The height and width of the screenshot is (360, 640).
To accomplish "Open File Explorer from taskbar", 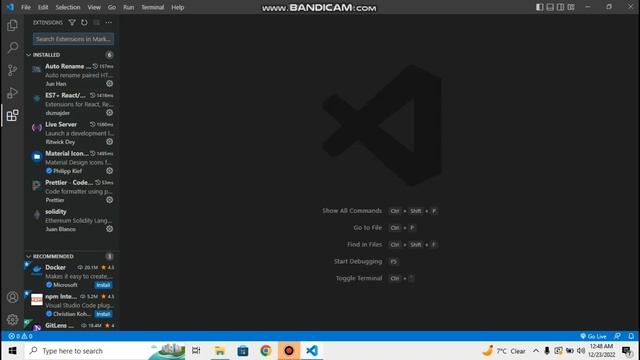I will tap(220, 351).
